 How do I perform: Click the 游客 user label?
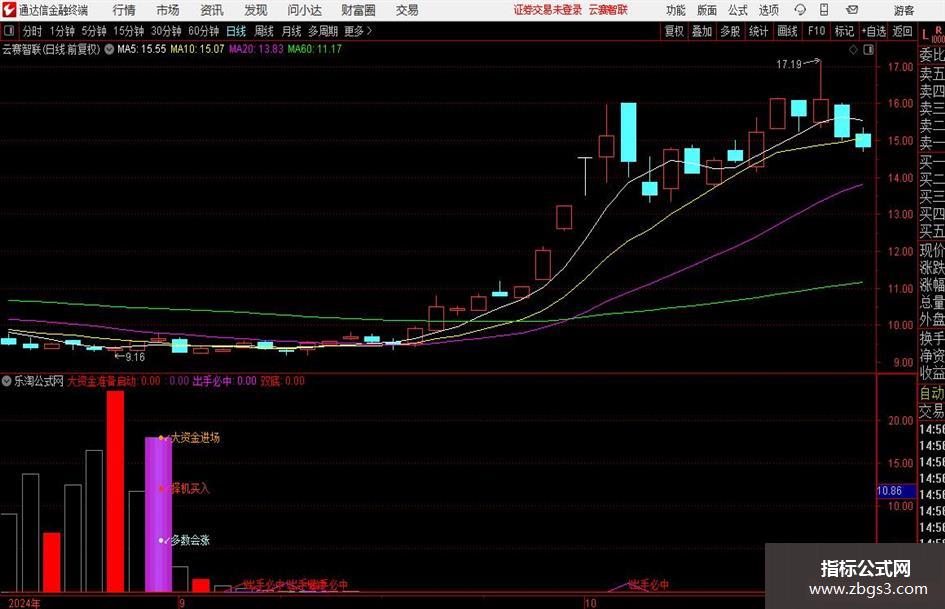tap(904, 10)
